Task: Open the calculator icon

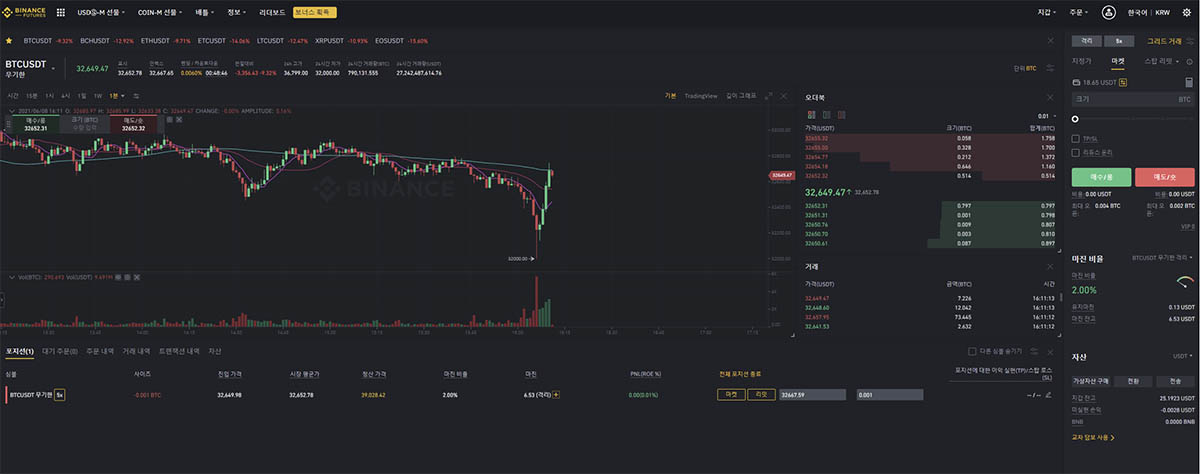Action: (x=1190, y=82)
